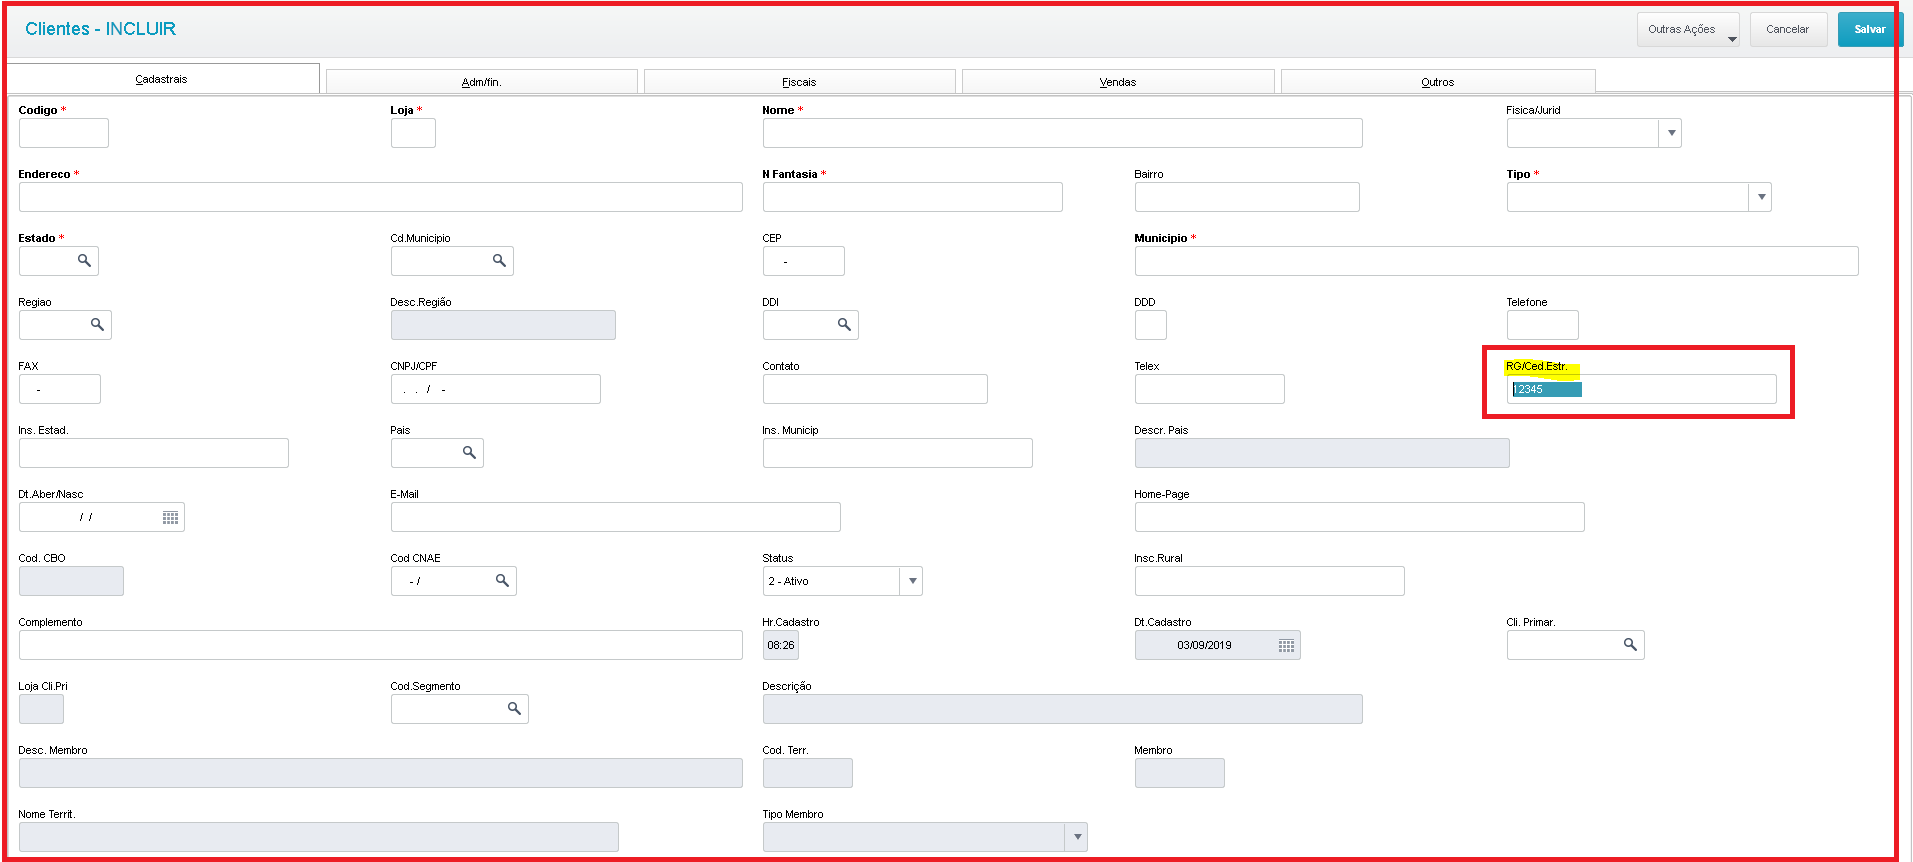Click into the Loja input field

coord(413,133)
